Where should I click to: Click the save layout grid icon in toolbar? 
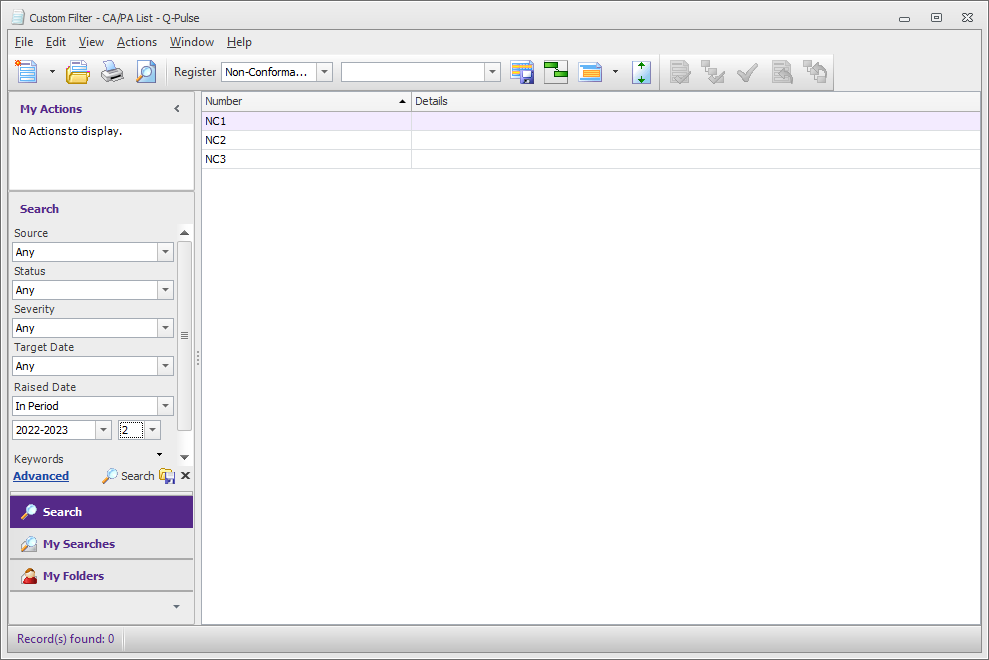(522, 72)
